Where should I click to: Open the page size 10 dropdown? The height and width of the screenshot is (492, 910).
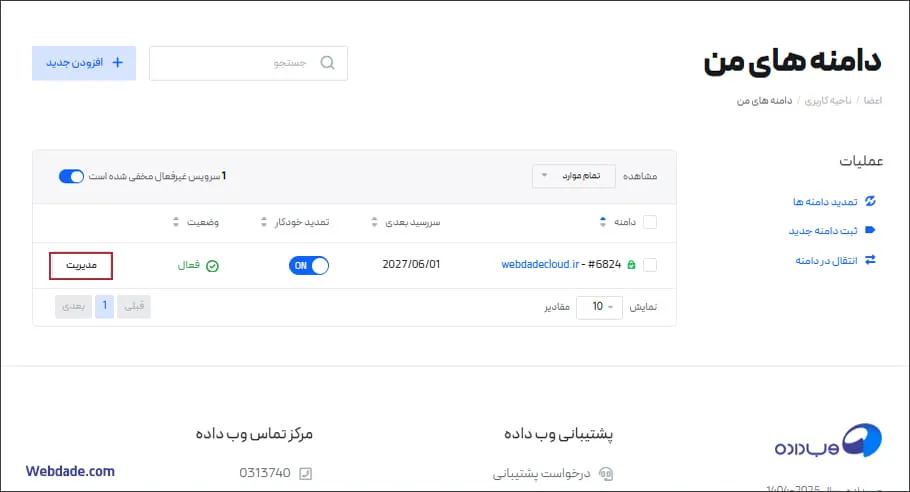pyautogui.click(x=599, y=307)
